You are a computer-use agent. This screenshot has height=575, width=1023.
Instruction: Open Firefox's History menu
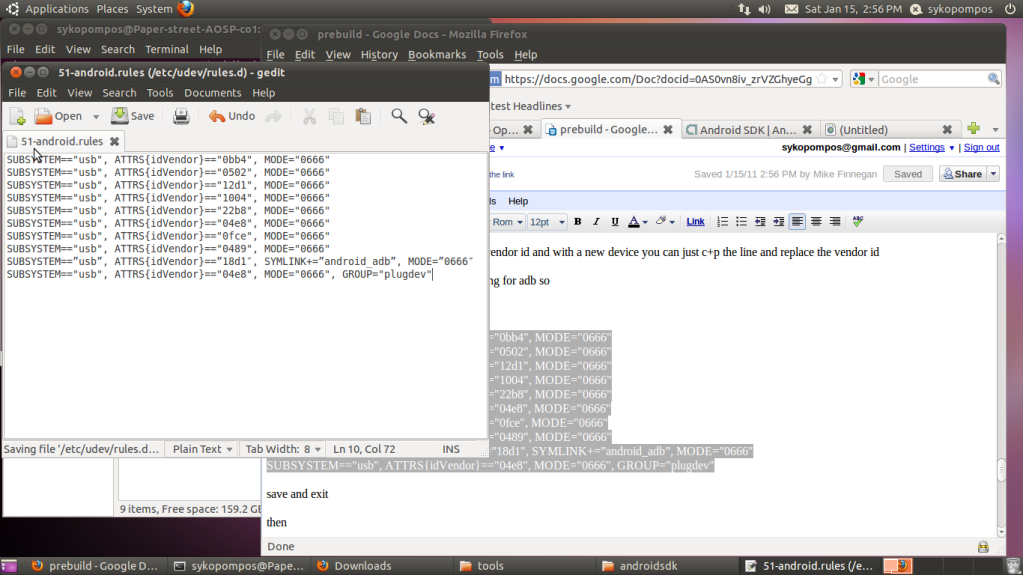coord(379,55)
